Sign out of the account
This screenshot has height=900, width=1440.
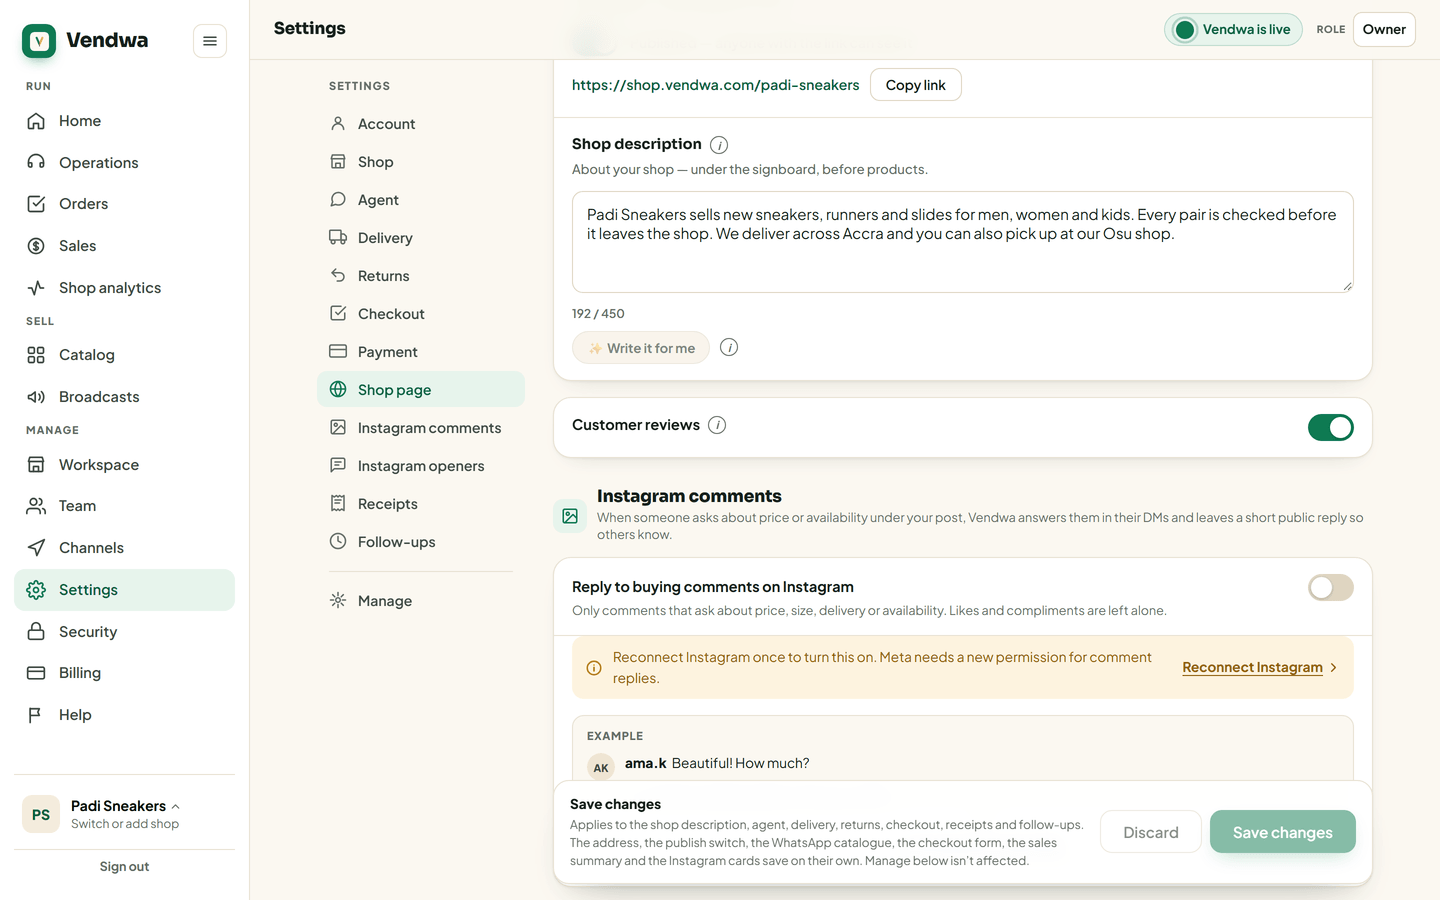124,867
